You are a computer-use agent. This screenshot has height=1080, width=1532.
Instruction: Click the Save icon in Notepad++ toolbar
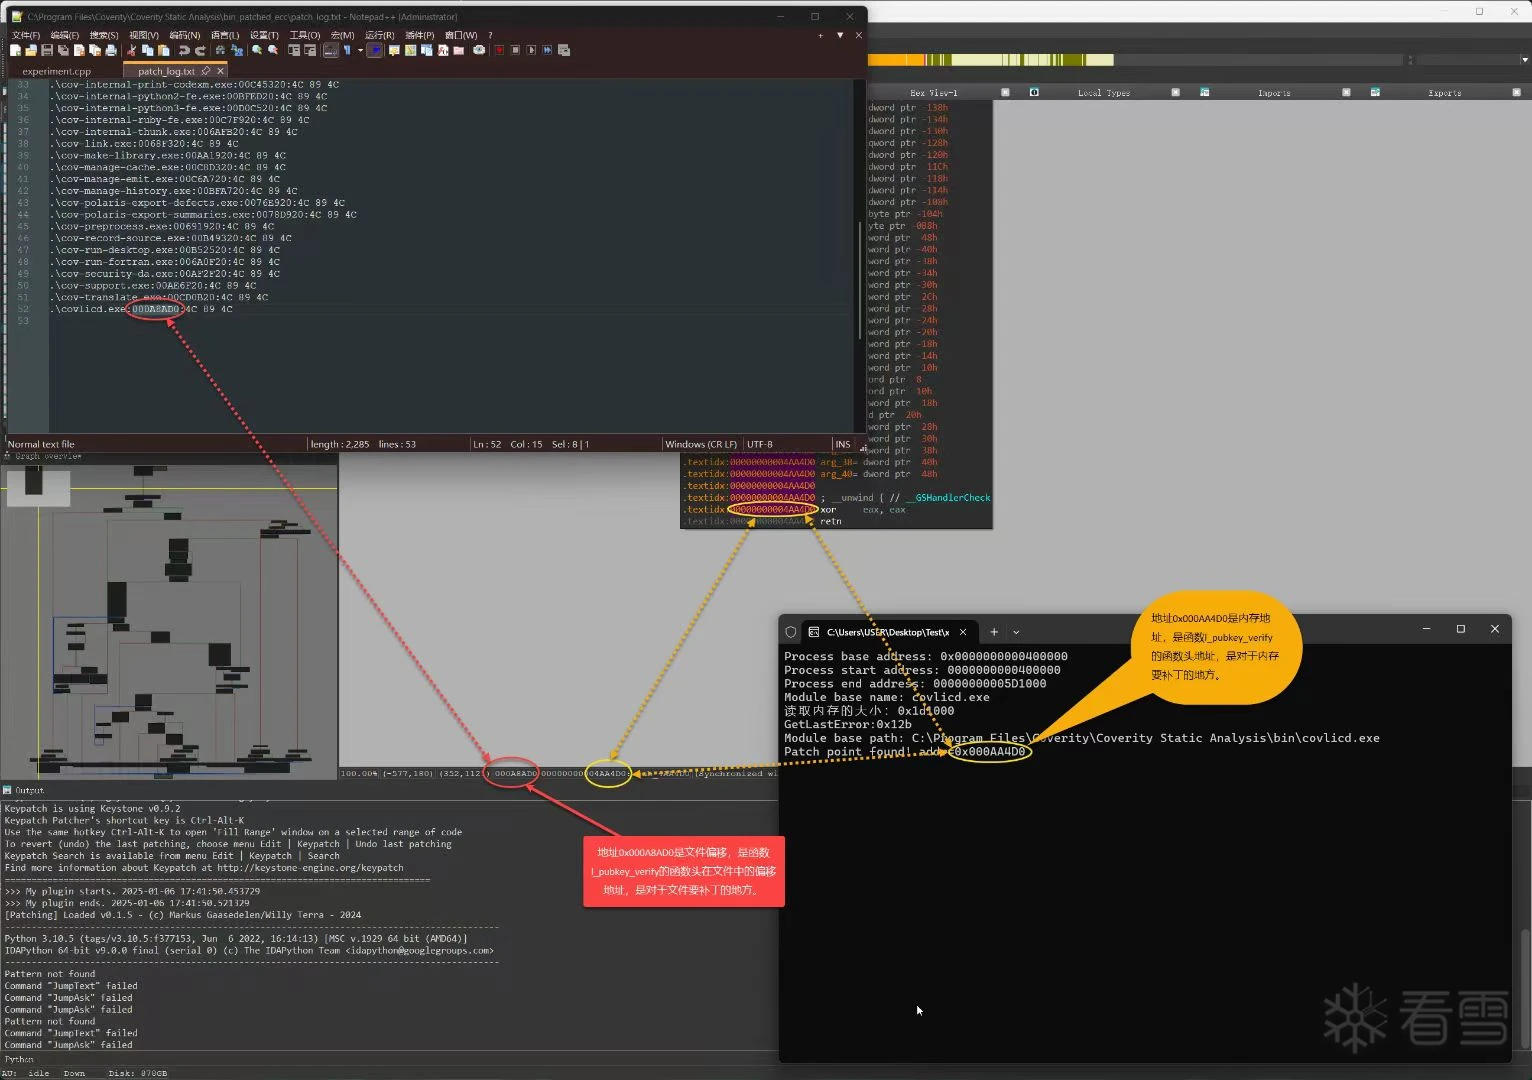47,50
